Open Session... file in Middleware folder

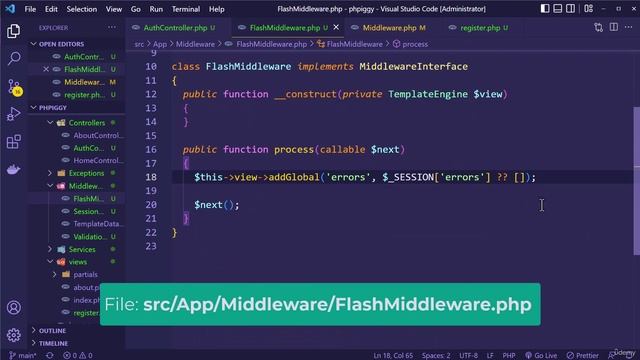pos(88,211)
